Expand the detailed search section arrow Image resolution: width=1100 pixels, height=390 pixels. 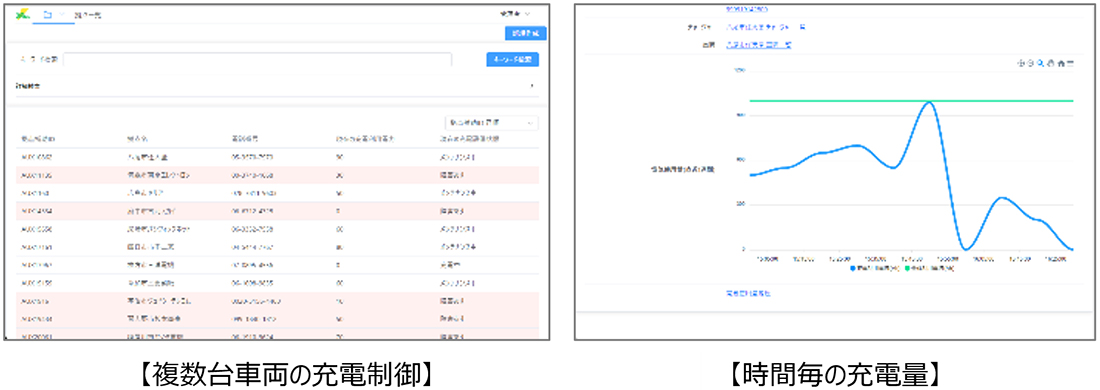coord(532,86)
